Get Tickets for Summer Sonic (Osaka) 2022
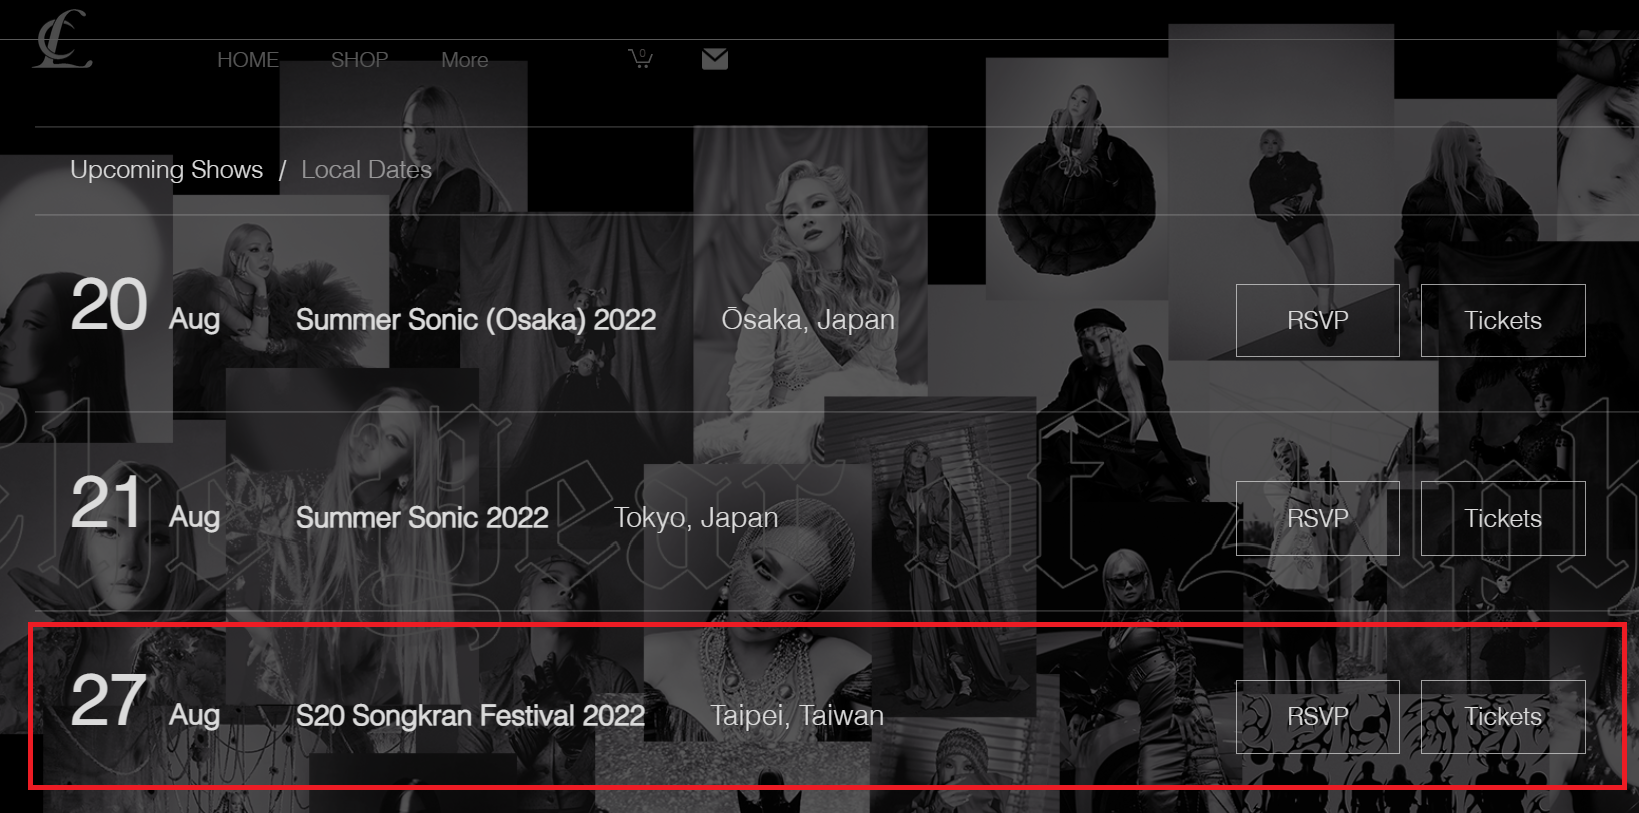Screen dimensions: 1639x813 [1503, 320]
